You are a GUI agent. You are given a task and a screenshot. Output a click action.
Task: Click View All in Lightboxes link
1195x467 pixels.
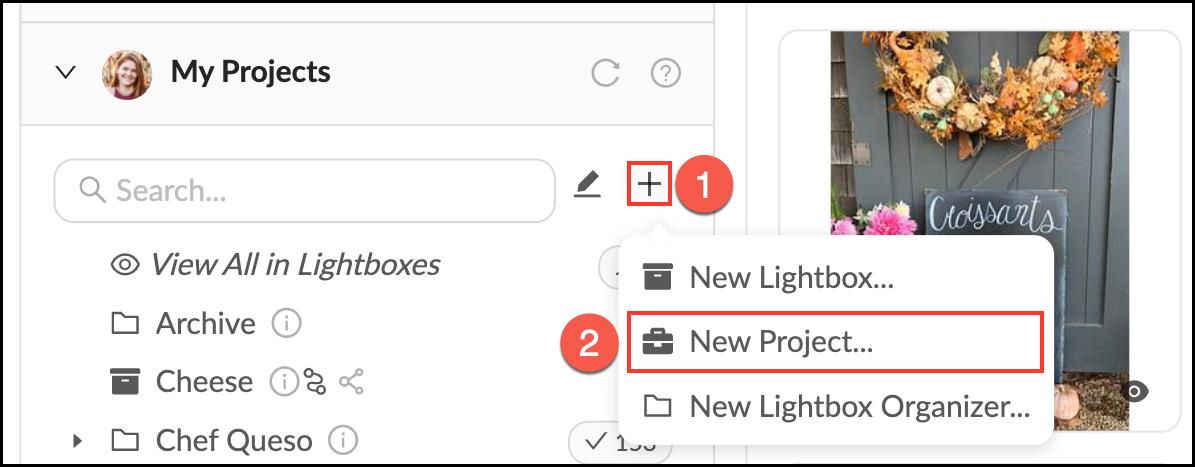295,265
